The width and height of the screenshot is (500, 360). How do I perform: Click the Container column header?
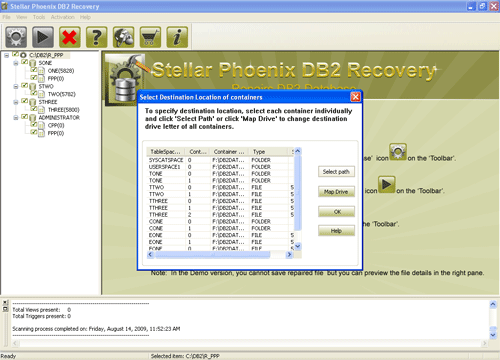pyautogui.click(x=230, y=152)
